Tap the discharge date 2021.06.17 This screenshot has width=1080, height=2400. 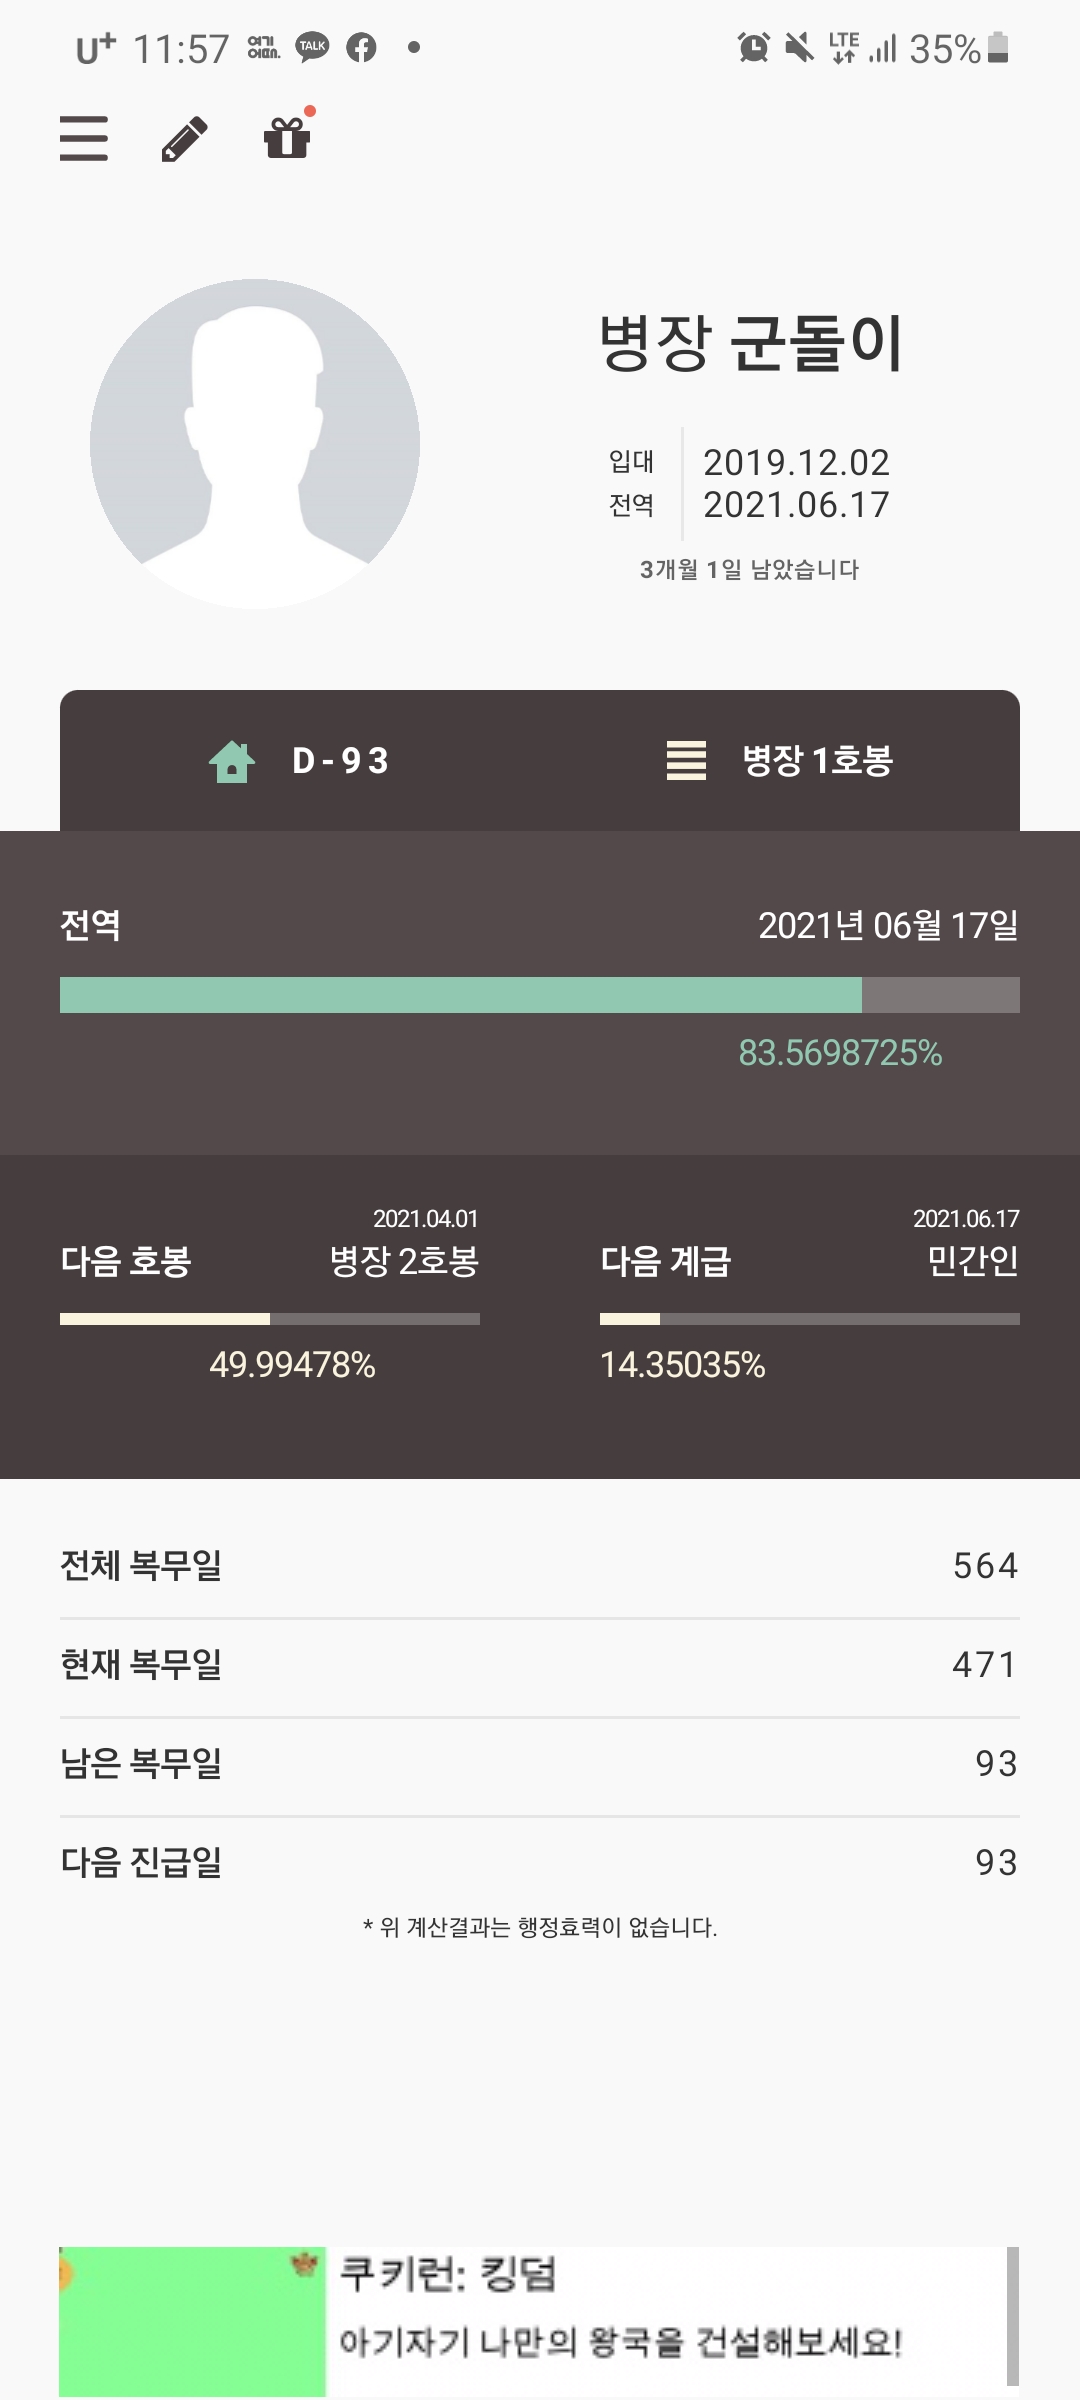point(796,505)
